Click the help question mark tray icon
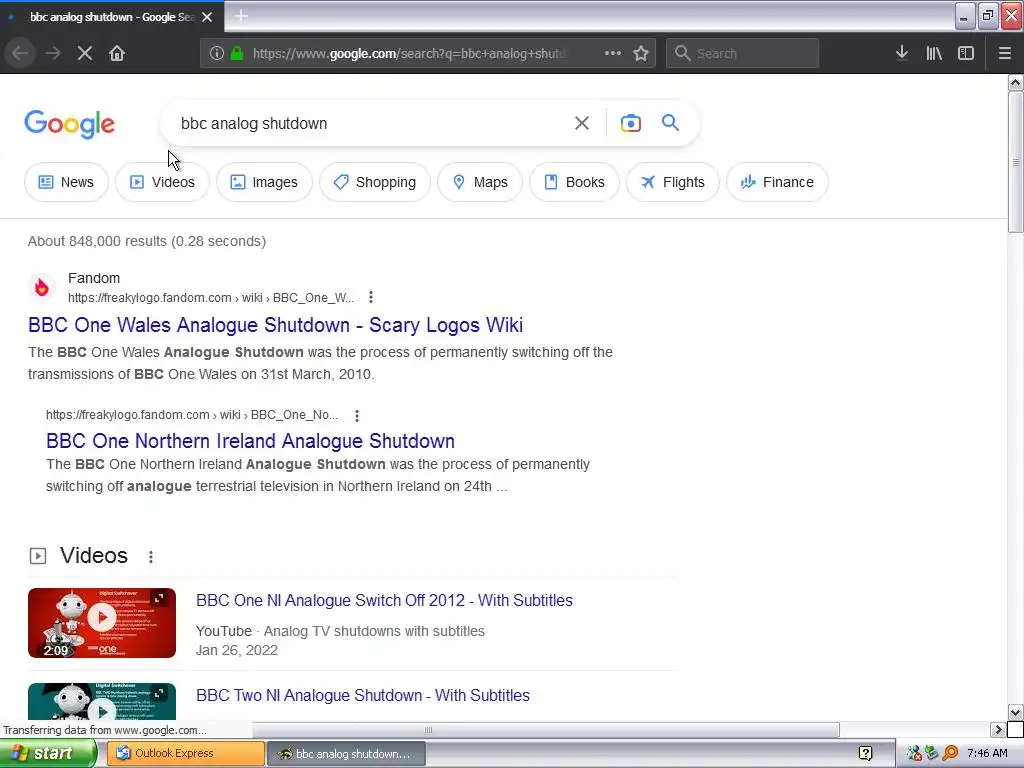 coord(865,754)
